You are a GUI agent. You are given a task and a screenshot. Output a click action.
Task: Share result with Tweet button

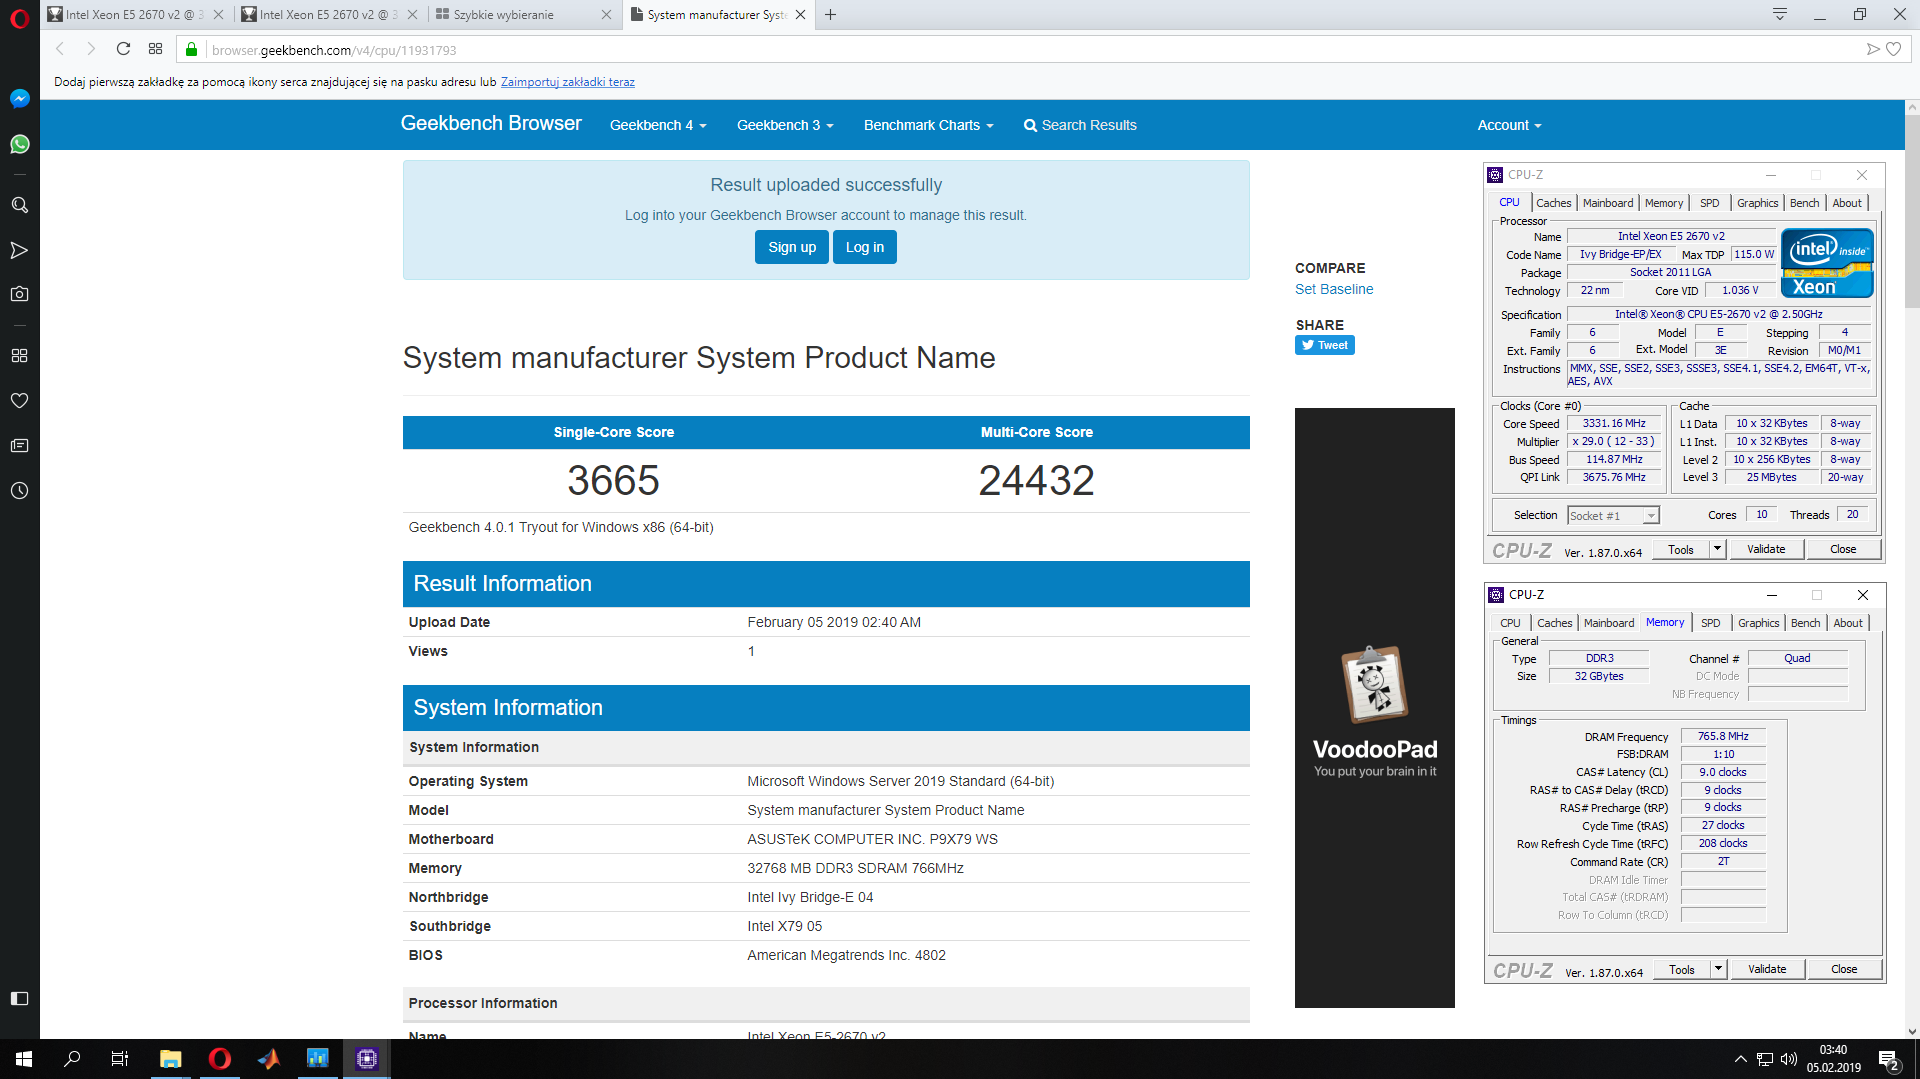pos(1324,345)
